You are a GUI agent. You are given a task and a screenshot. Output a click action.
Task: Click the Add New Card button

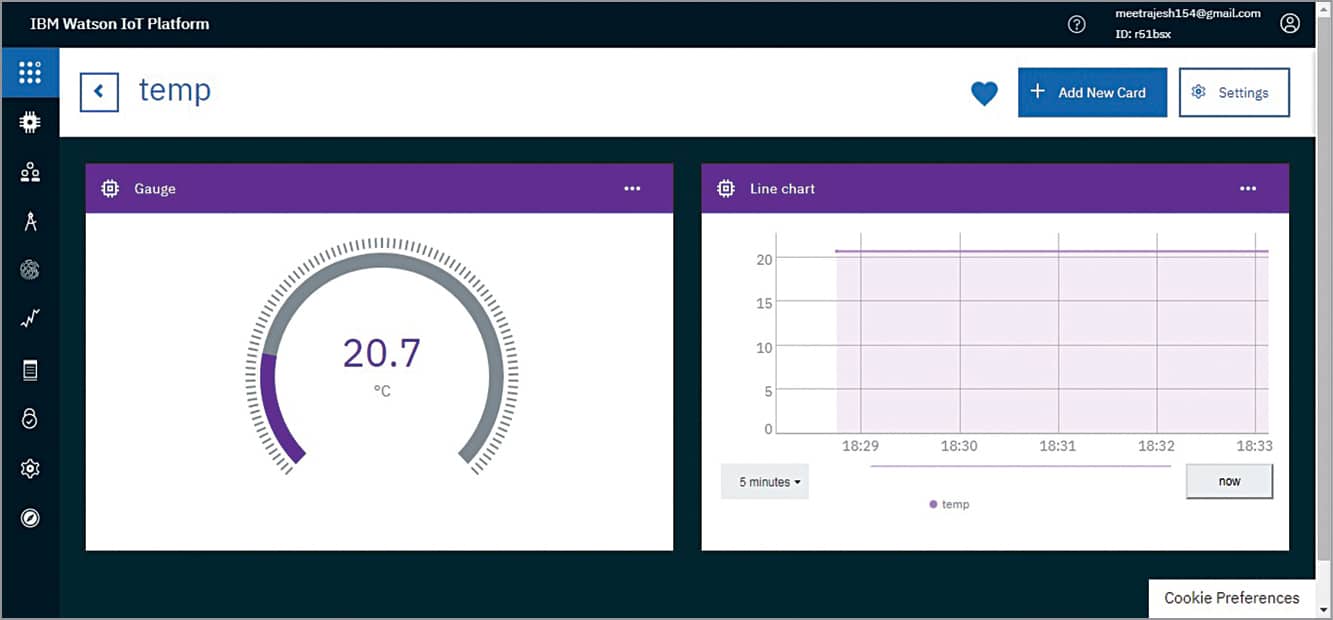[x=1092, y=92]
